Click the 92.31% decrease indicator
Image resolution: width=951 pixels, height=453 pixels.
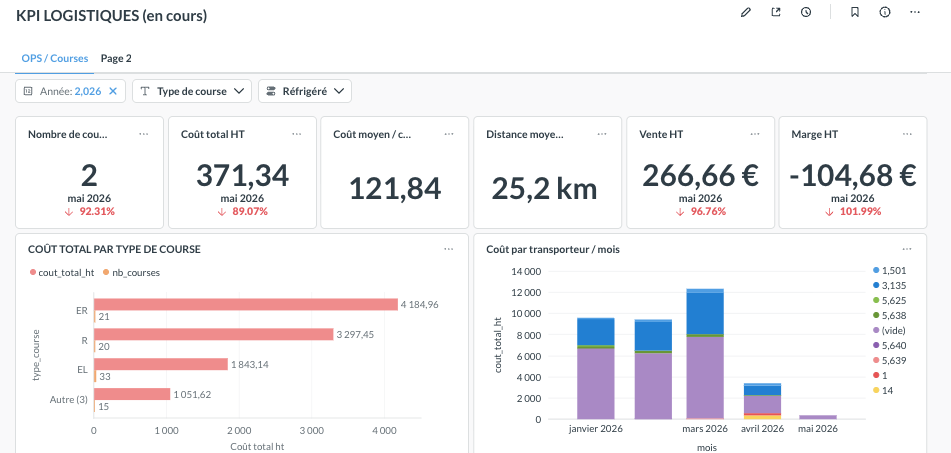click(89, 212)
